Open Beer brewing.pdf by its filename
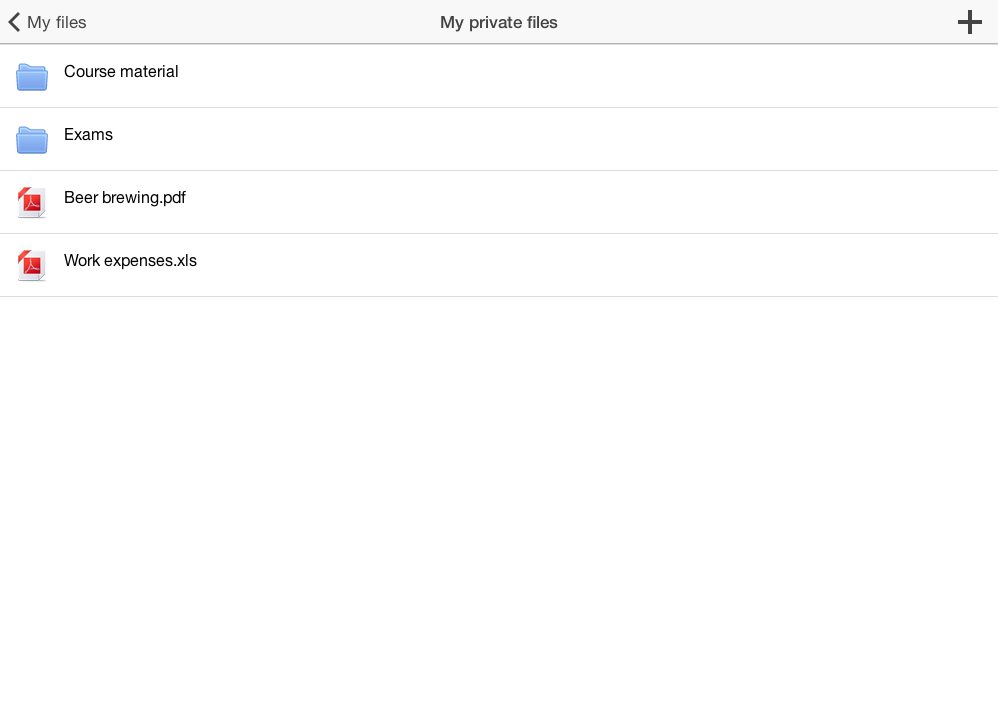 [x=125, y=197]
